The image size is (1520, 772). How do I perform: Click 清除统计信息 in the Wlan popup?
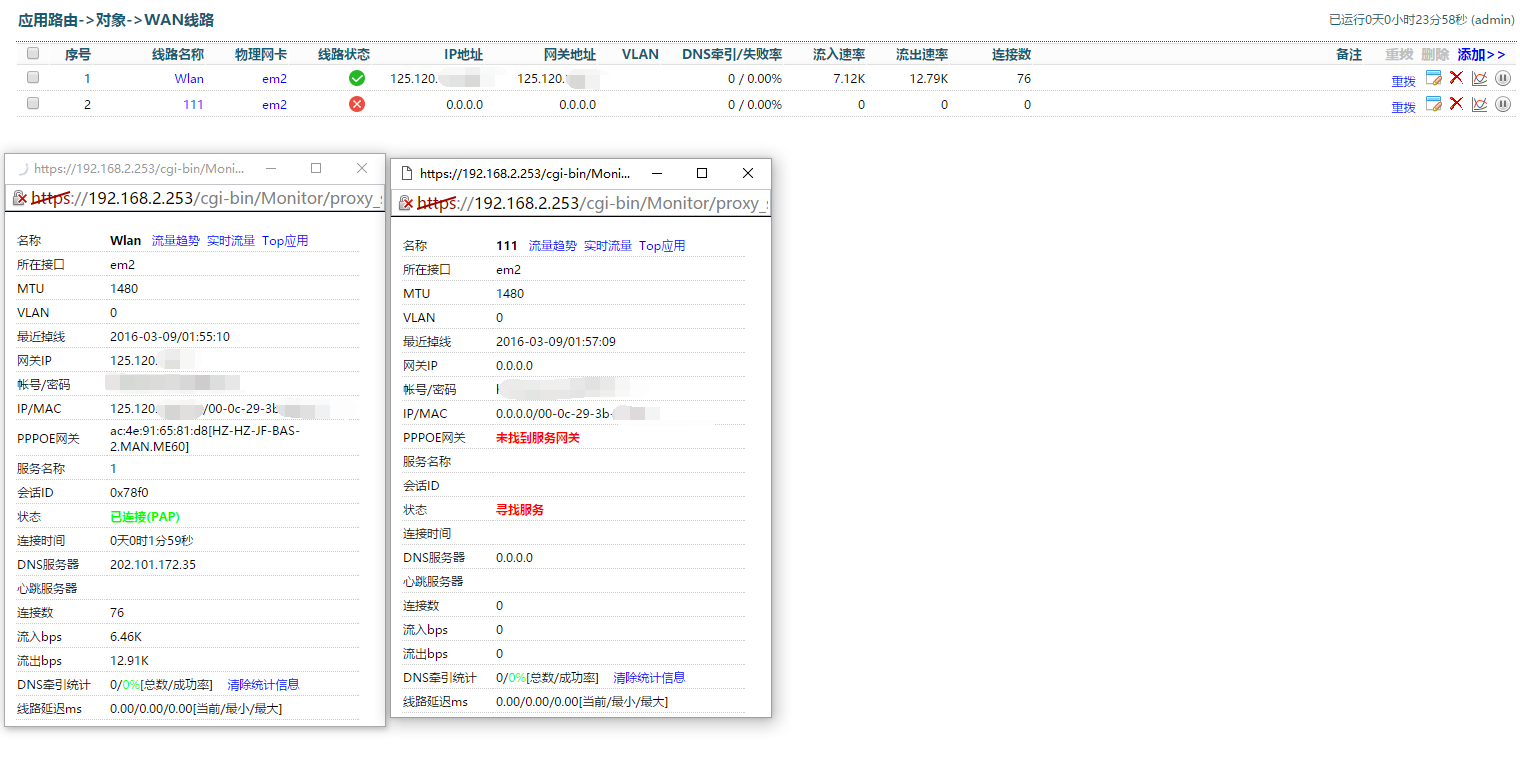point(263,685)
